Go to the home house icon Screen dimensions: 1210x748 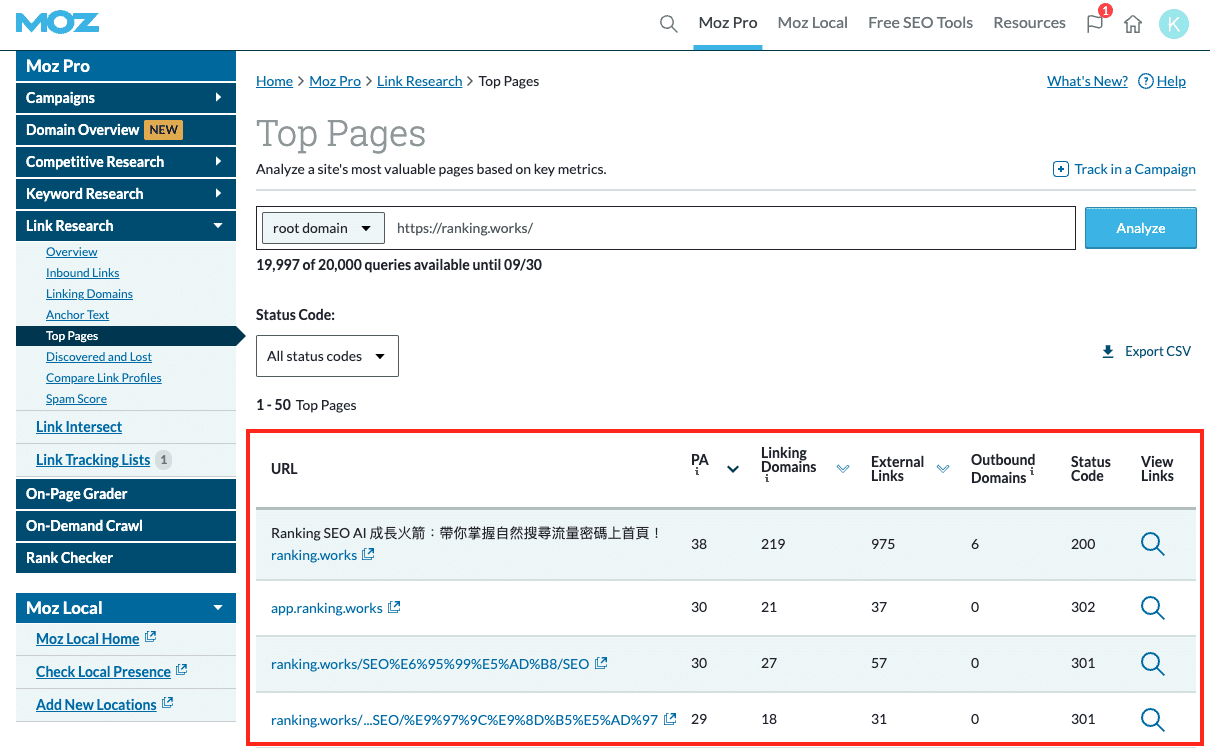1133,24
